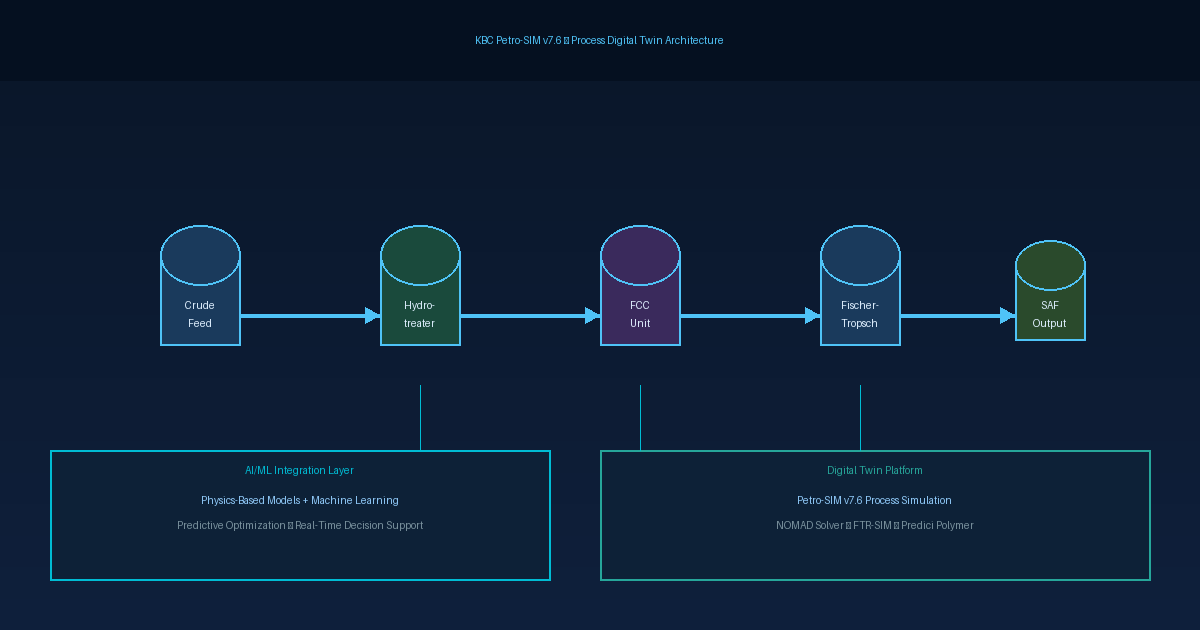Click 'Physics-Based Models + Machine Learning' text
This screenshot has height=630, width=1200.
[x=299, y=500]
